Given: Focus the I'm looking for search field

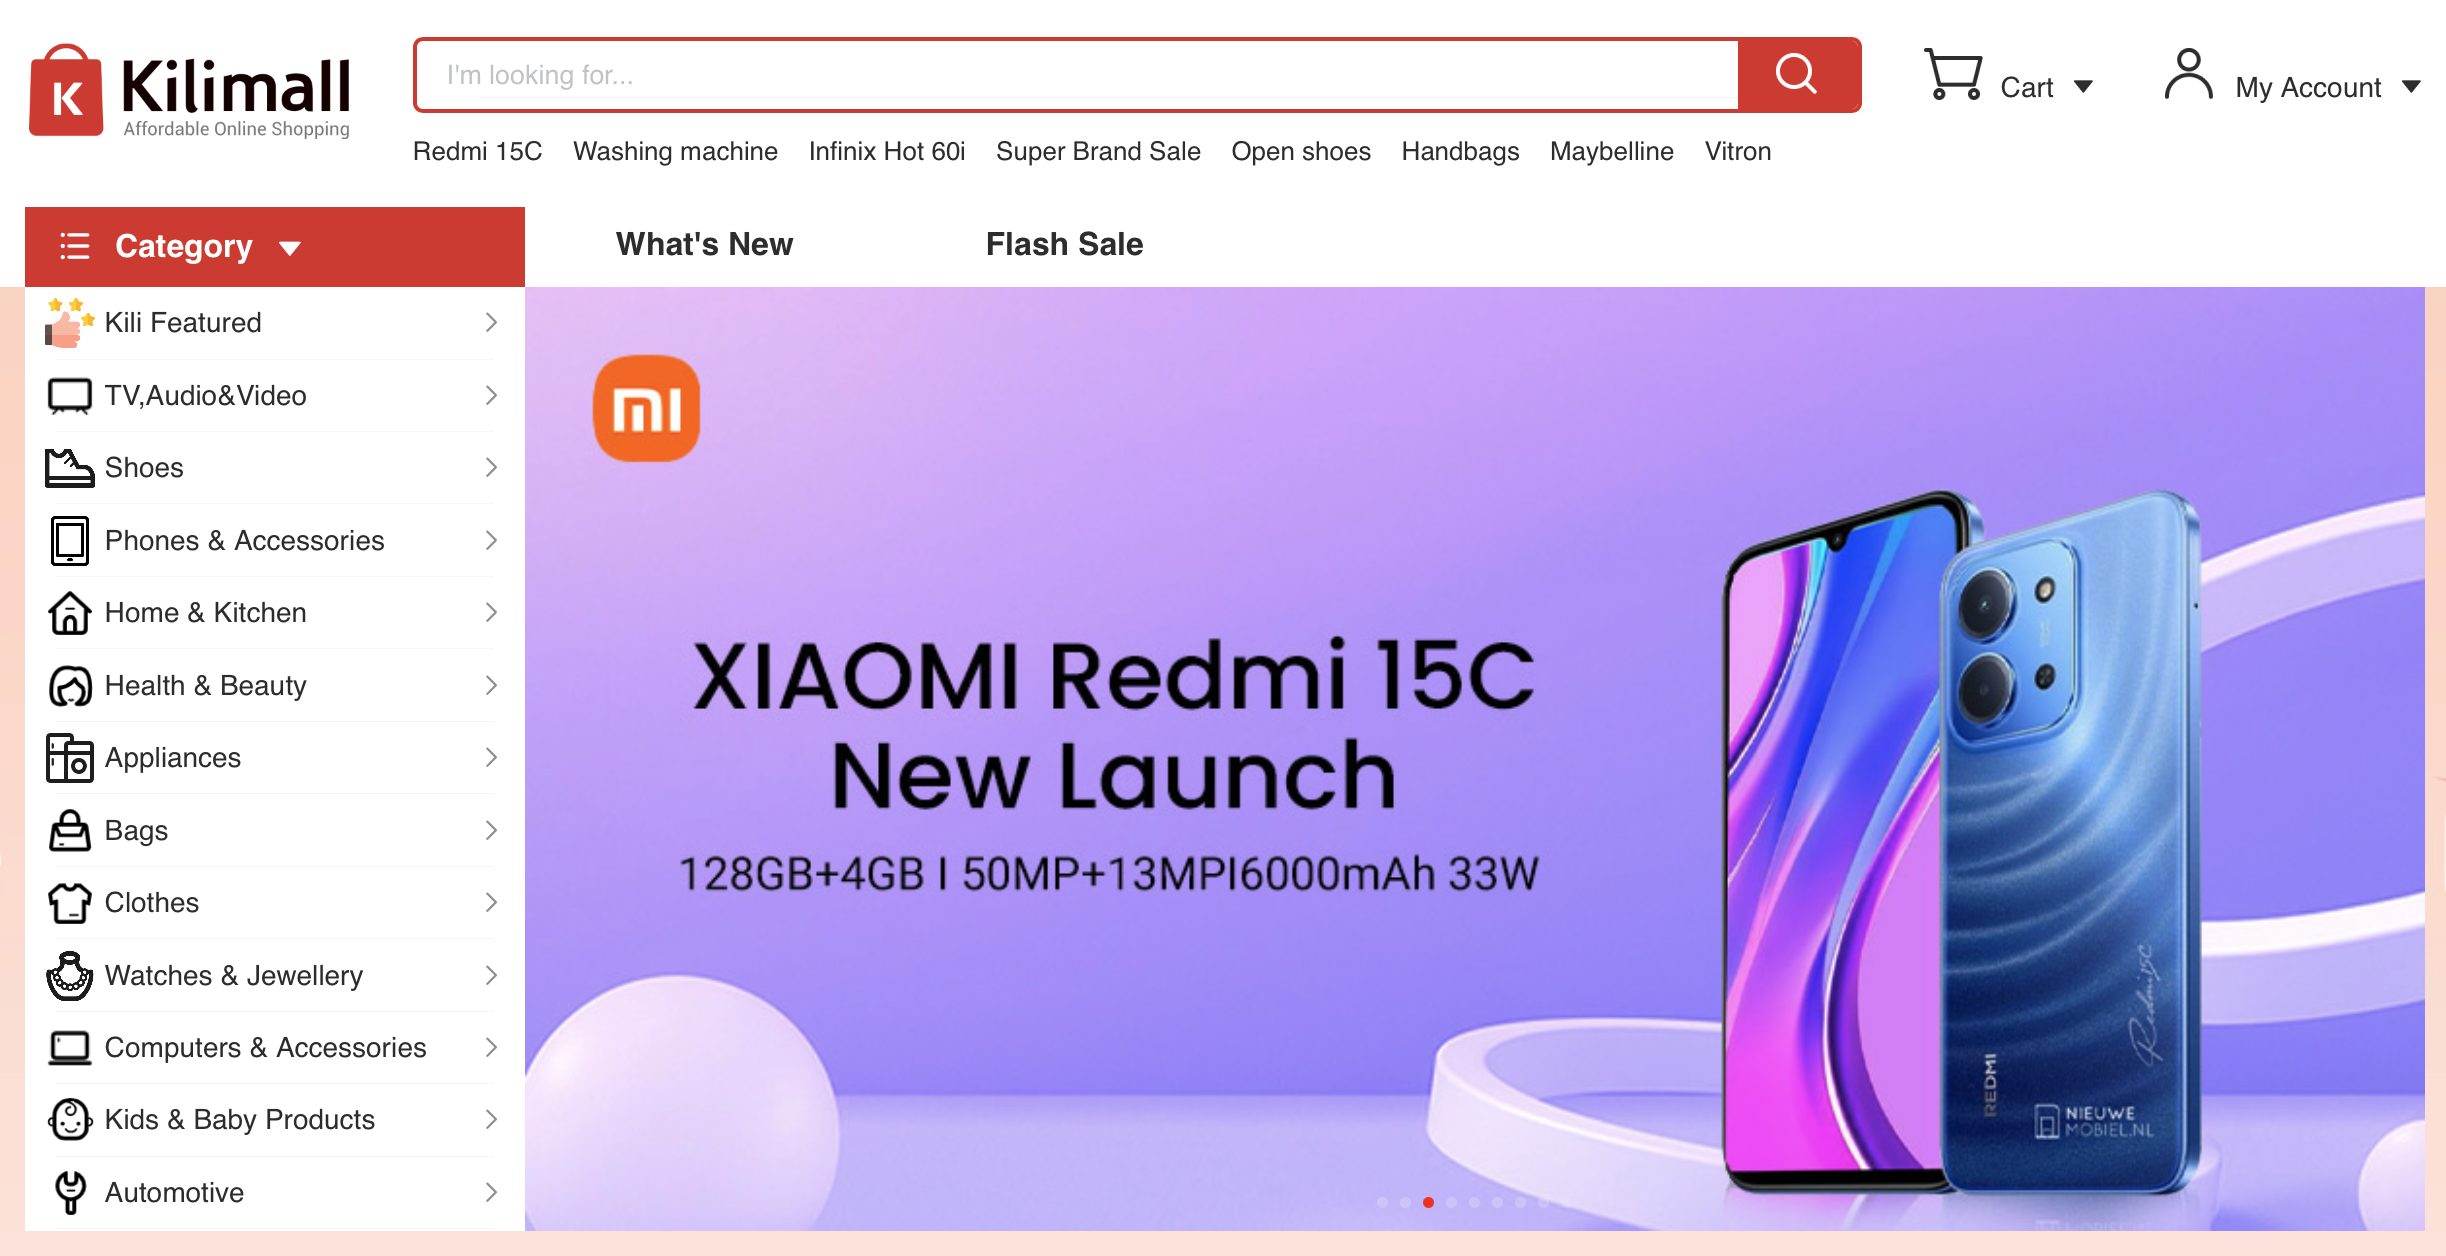Looking at the screenshot, I should (1078, 75).
